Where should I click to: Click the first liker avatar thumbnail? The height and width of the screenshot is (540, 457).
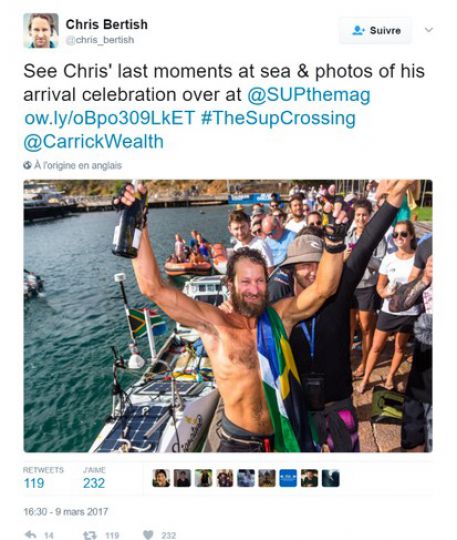point(161,478)
